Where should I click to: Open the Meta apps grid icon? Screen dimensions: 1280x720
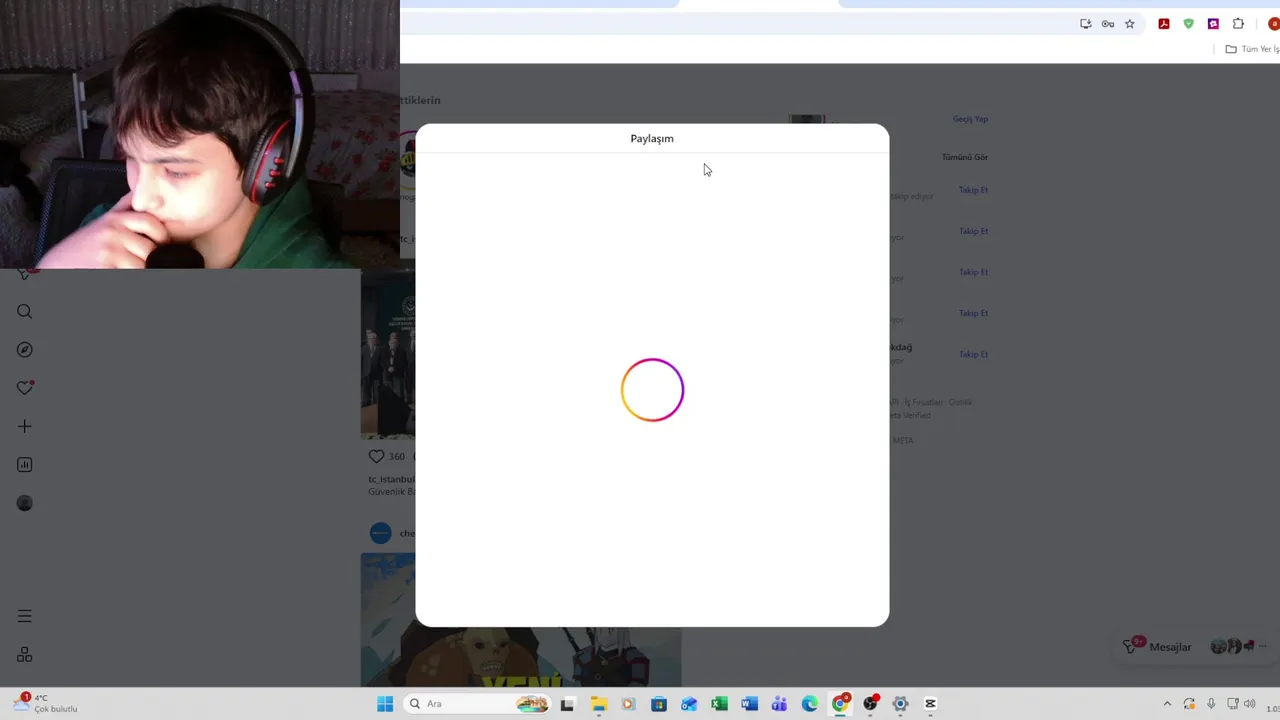tap(25, 655)
